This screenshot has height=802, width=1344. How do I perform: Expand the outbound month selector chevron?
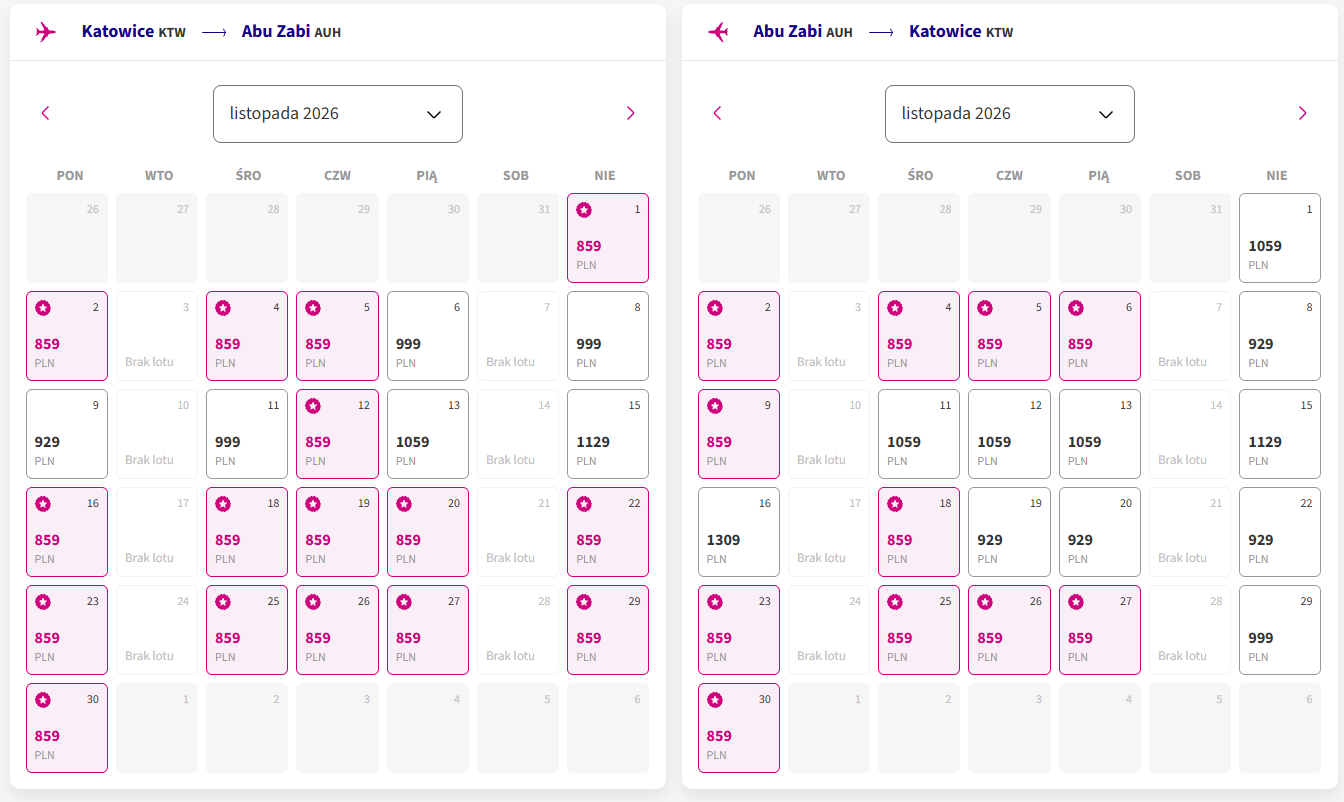click(434, 114)
